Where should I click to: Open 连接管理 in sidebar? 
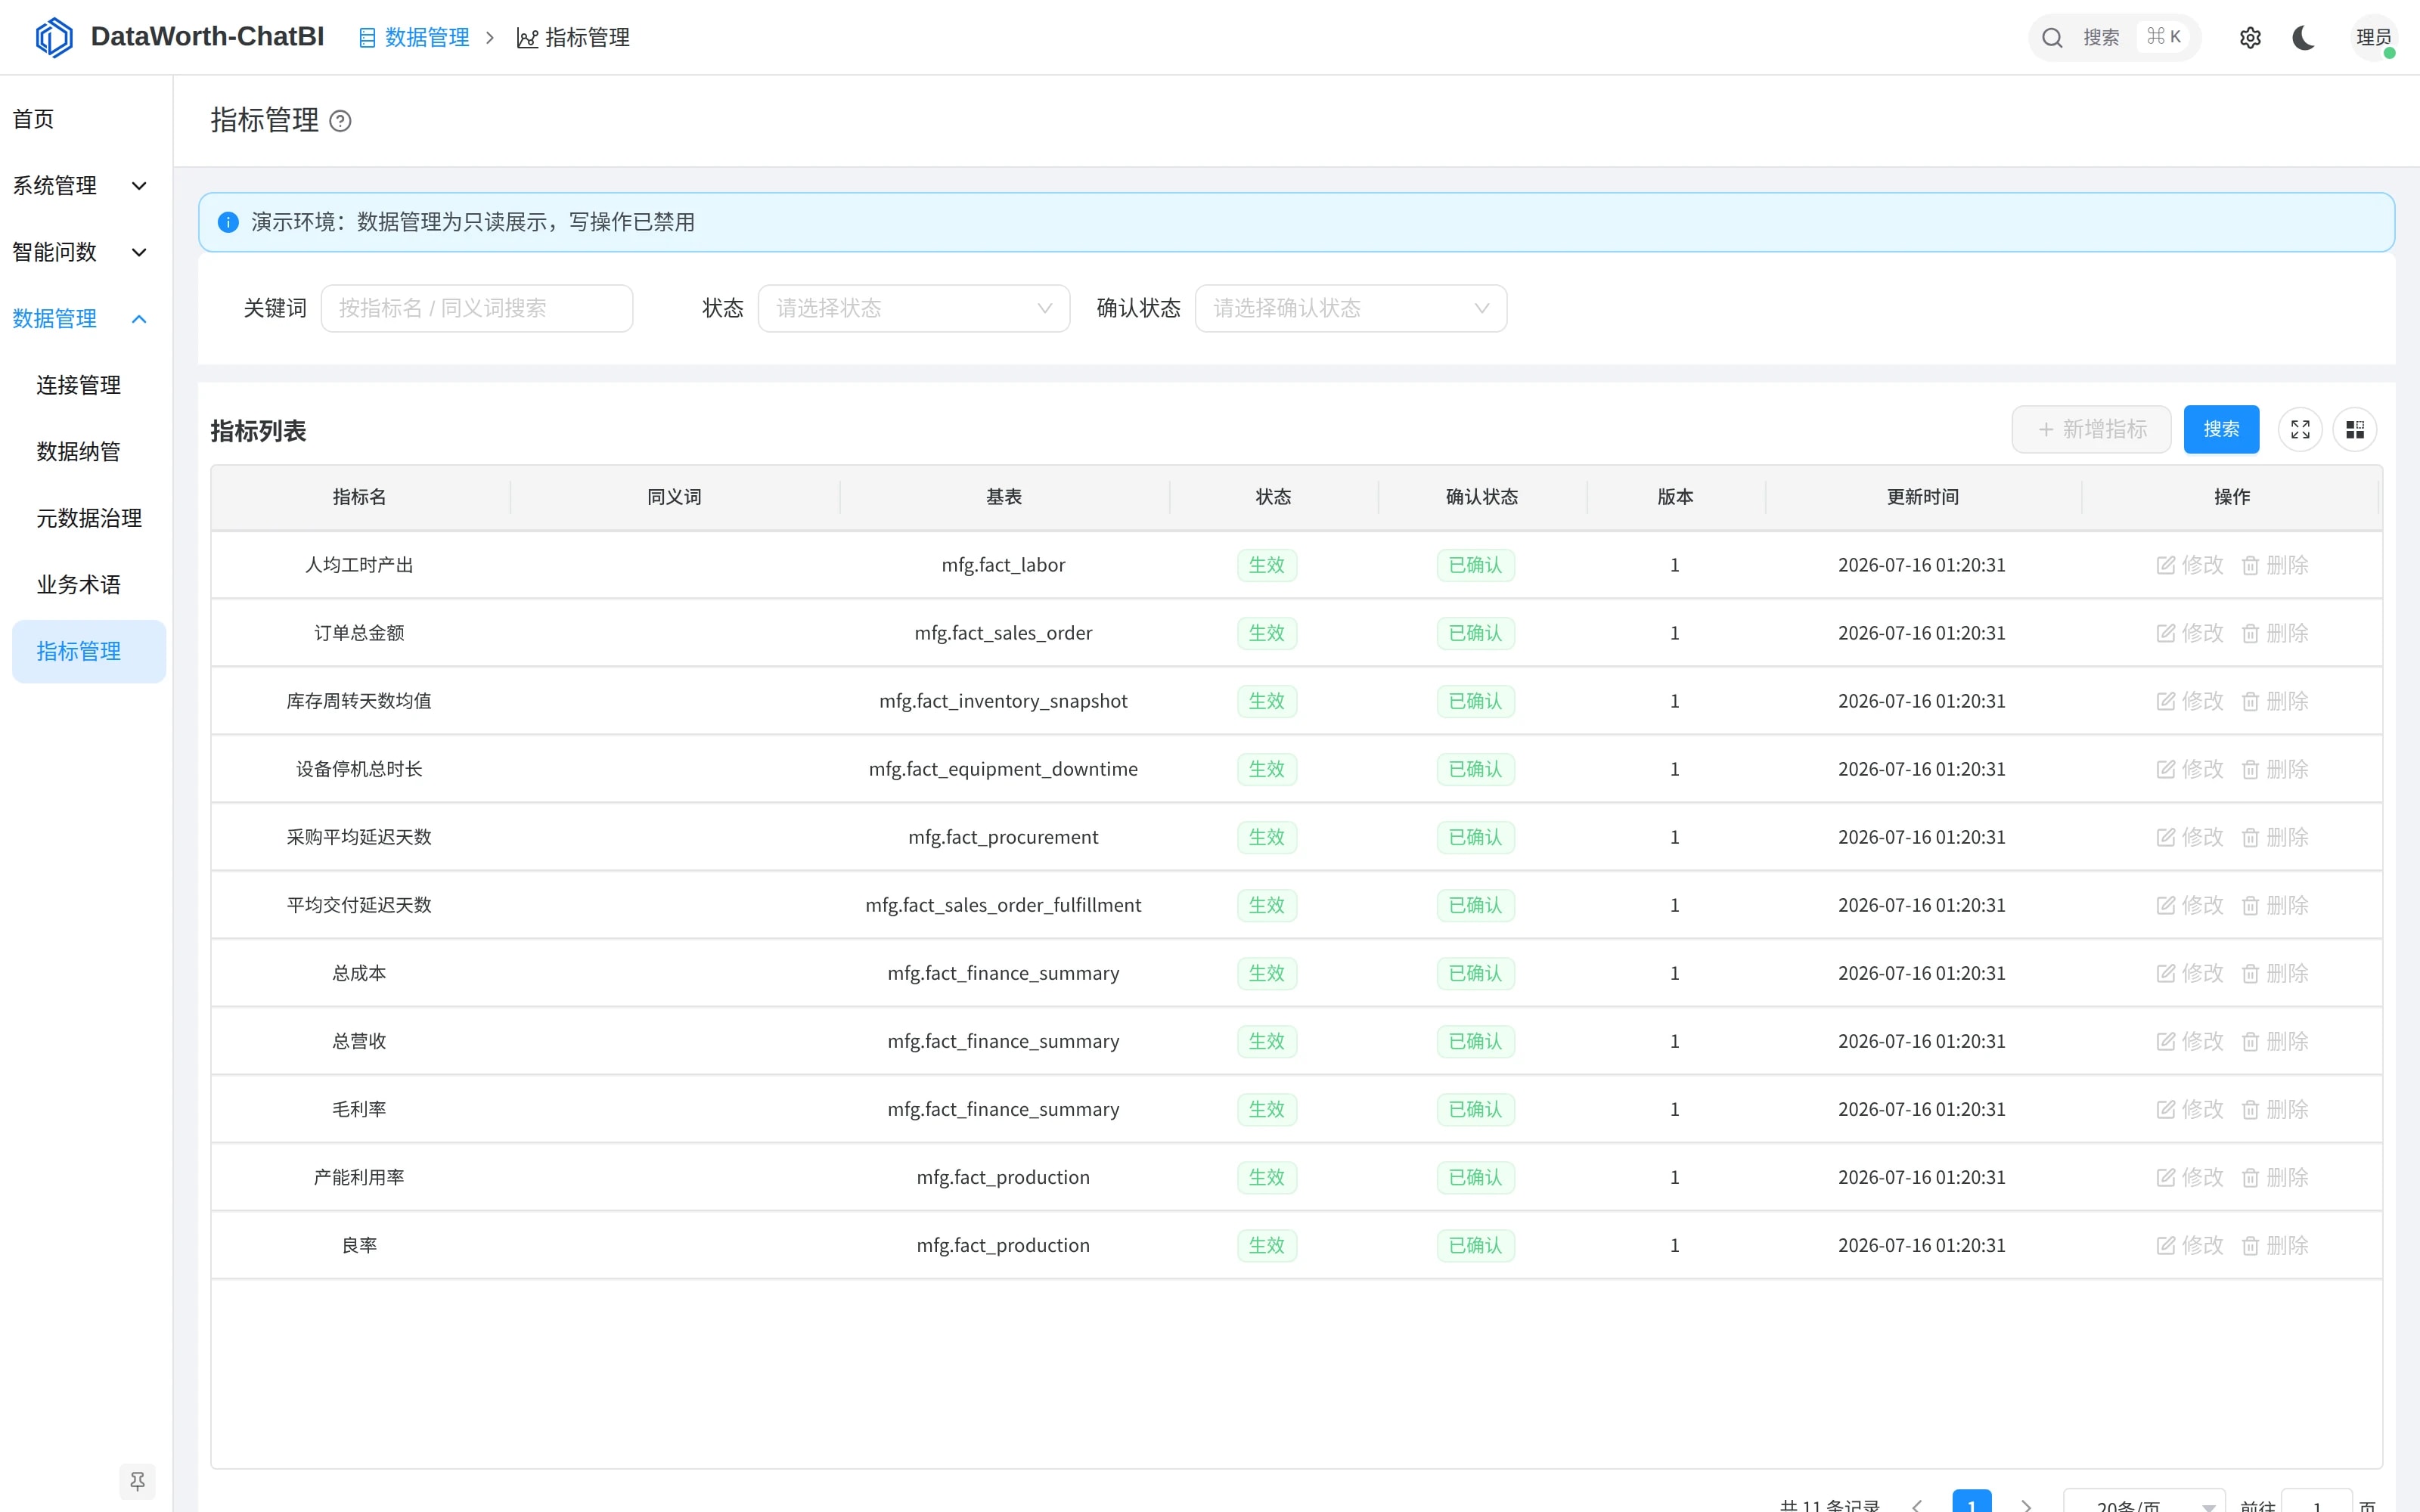pos(79,385)
